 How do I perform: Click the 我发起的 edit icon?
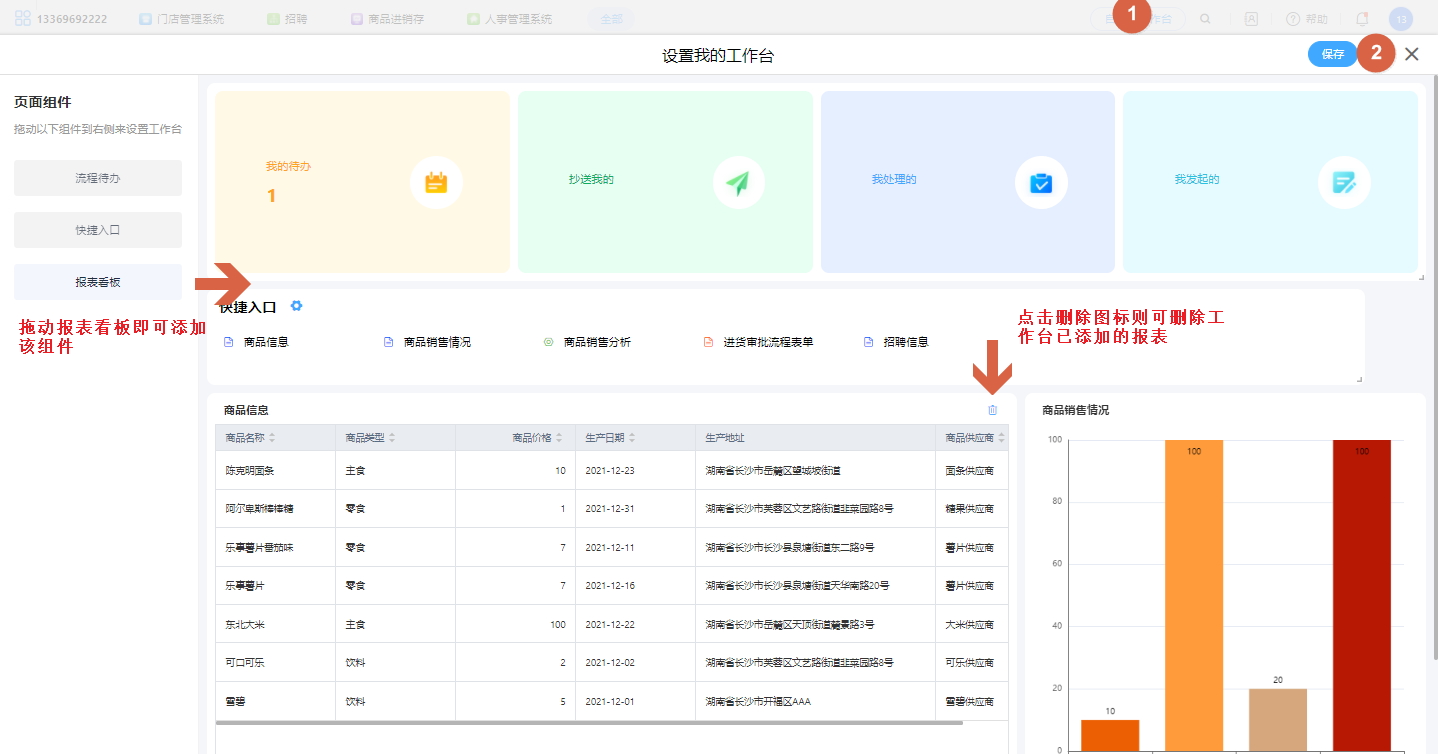(1344, 183)
